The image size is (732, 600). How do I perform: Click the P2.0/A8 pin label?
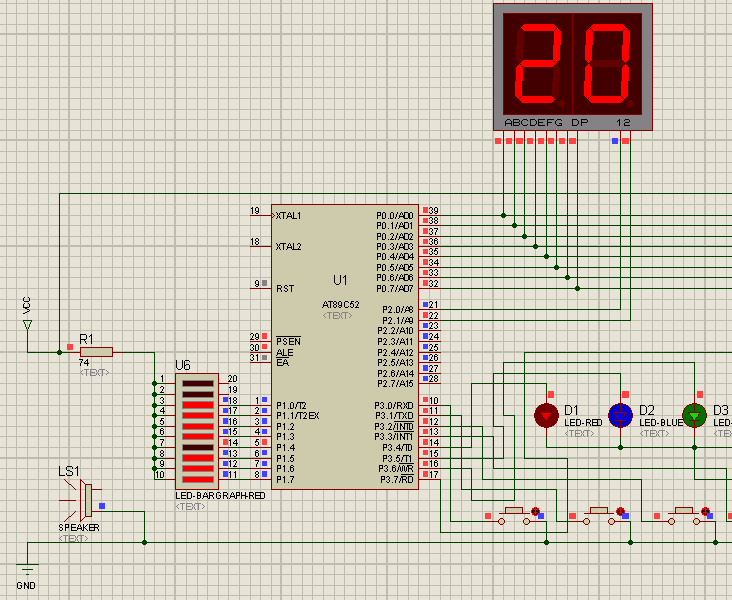(398, 310)
